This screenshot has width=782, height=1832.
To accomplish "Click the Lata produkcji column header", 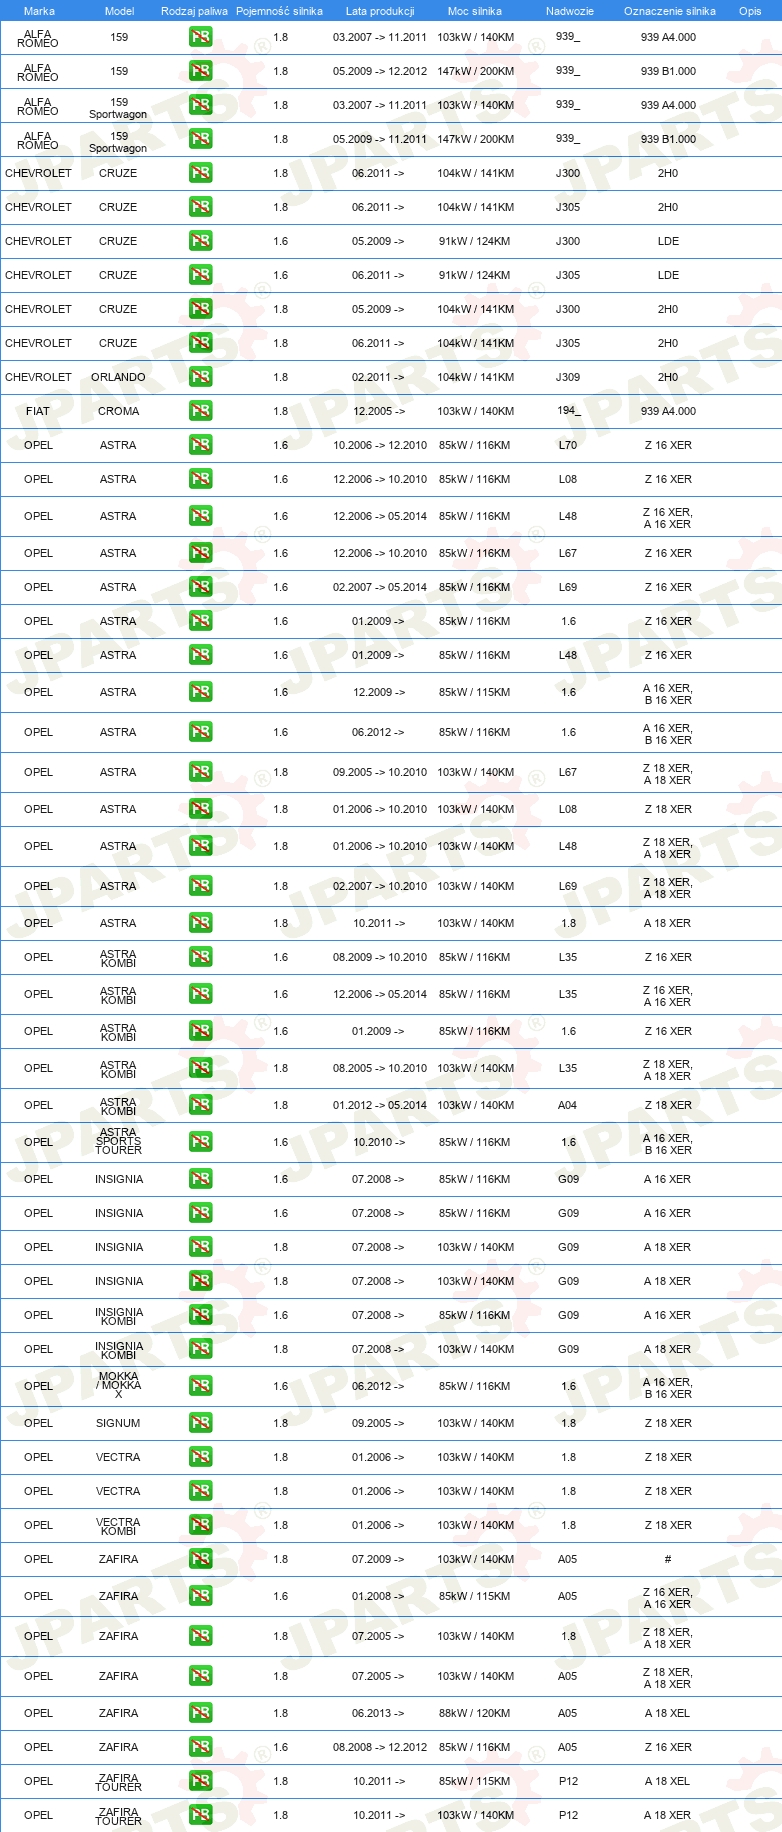I will pos(380,11).
